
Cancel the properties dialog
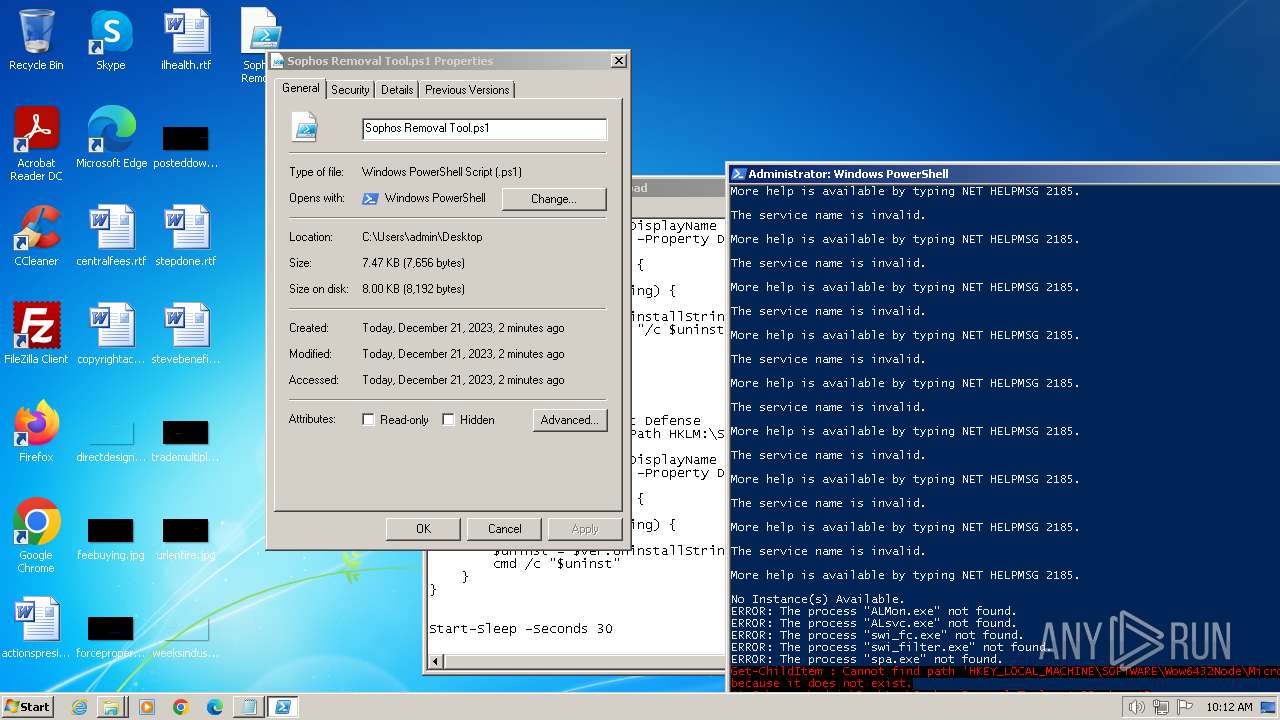point(505,529)
